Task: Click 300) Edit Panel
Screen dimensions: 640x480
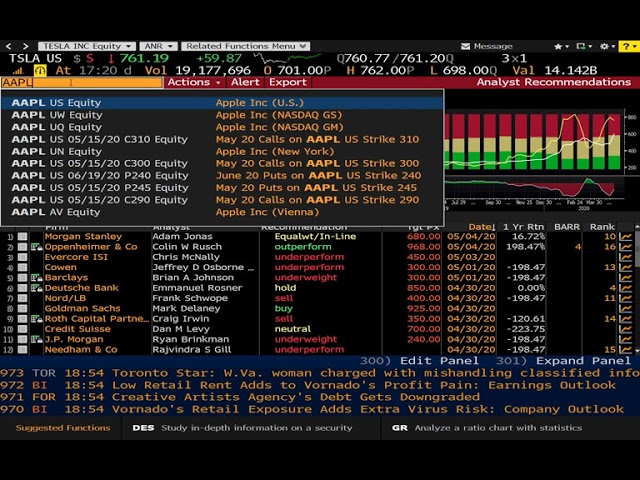Action: click(x=419, y=361)
